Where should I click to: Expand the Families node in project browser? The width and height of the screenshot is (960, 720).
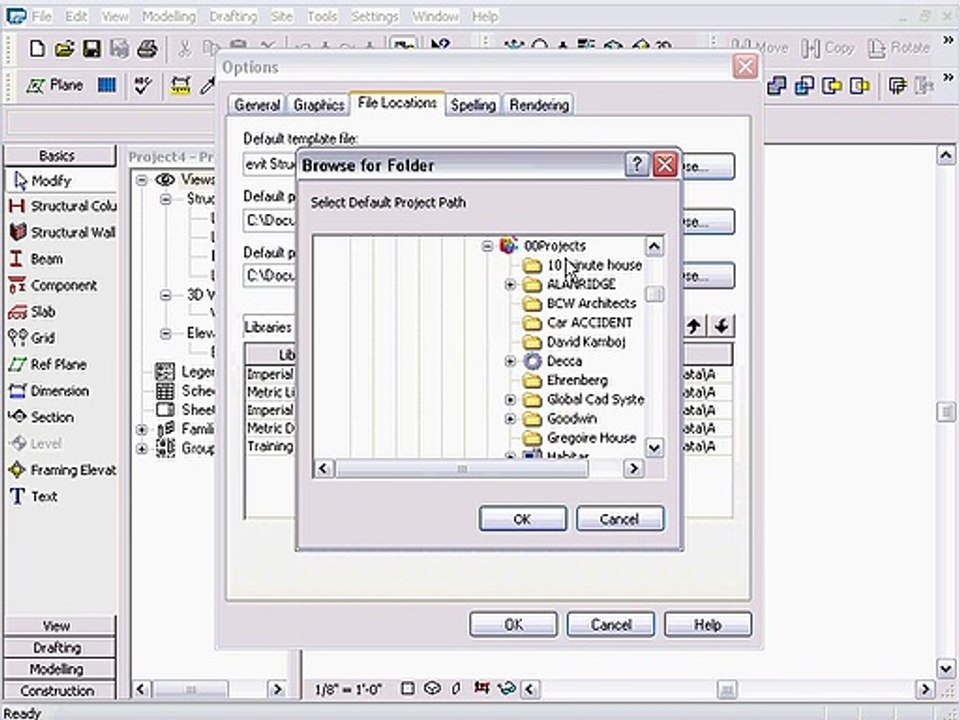tap(142, 430)
